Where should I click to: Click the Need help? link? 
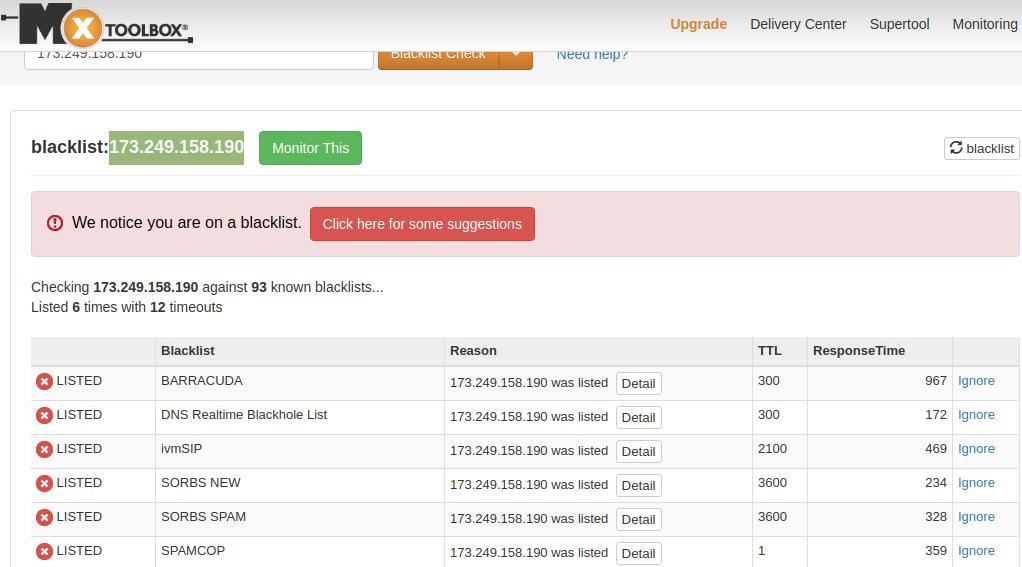point(592,55)
